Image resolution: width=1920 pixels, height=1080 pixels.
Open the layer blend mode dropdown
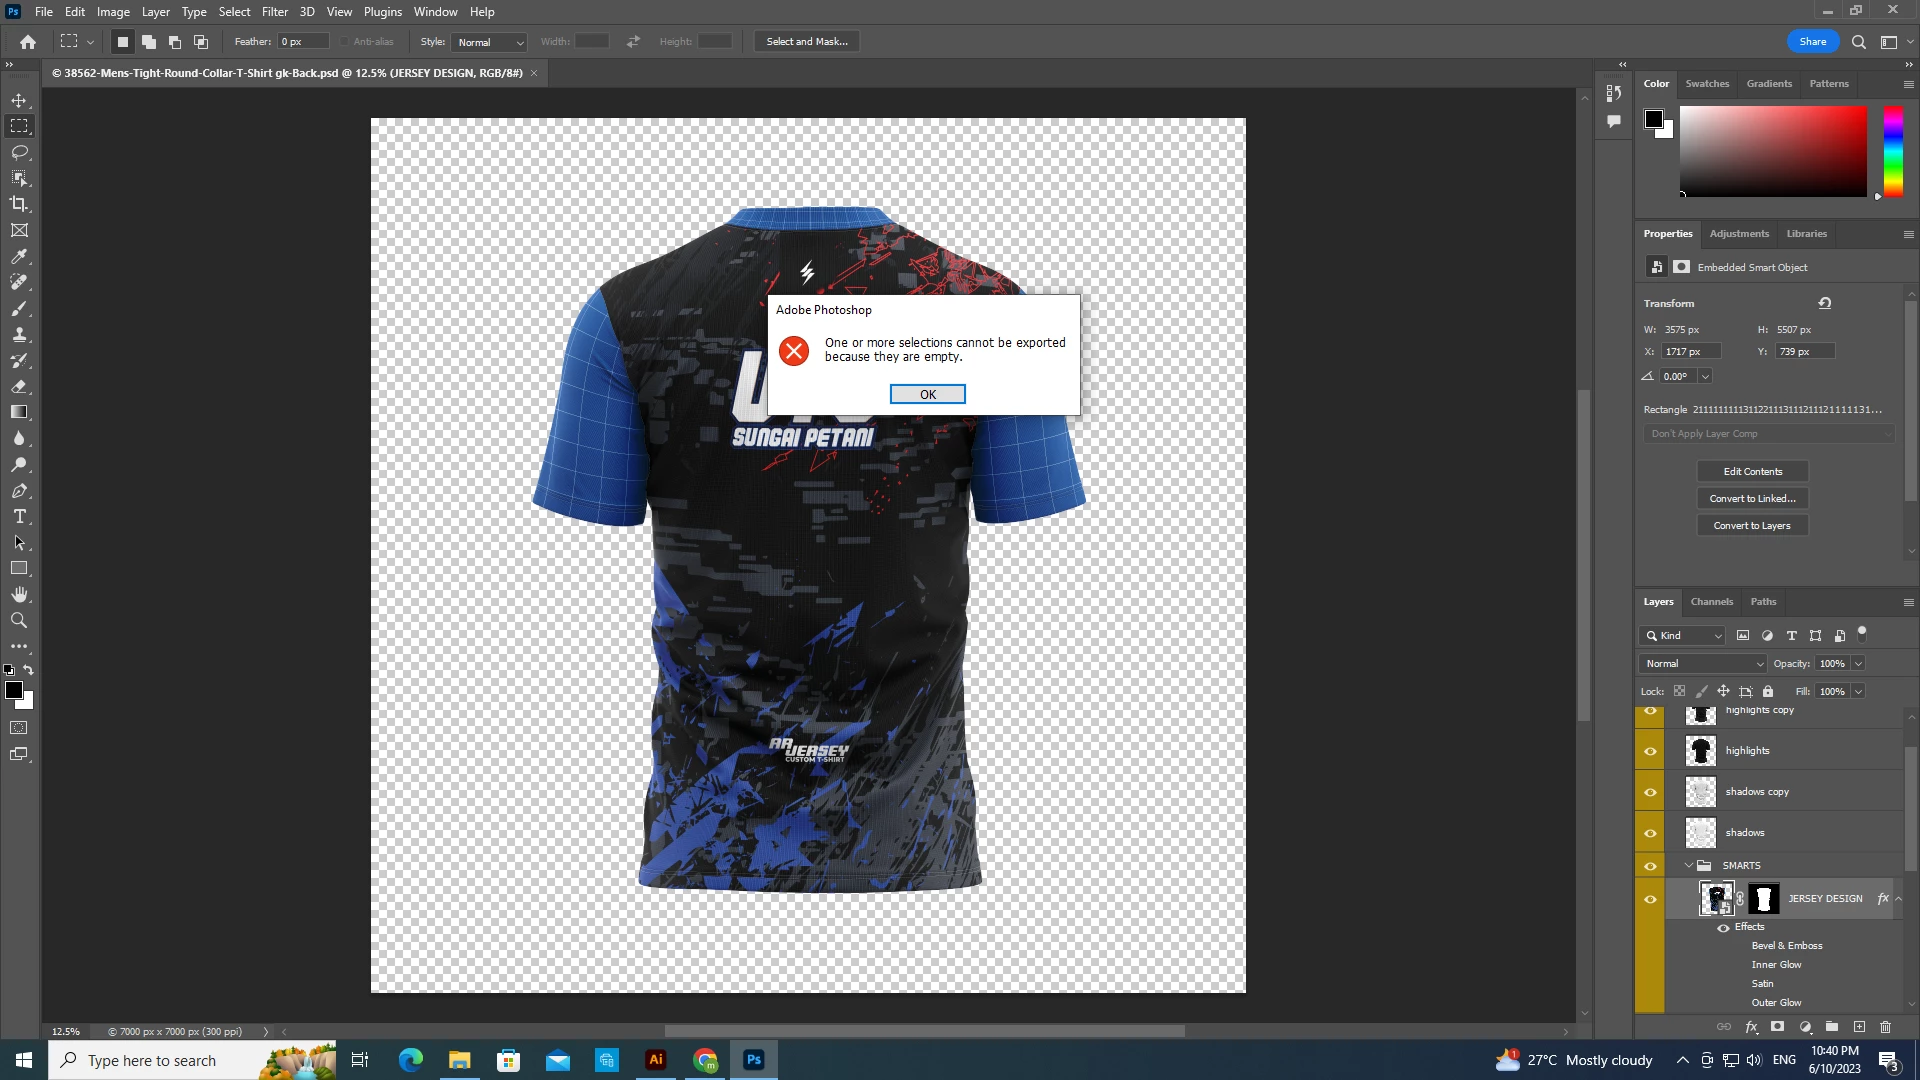pos(1702,664)
